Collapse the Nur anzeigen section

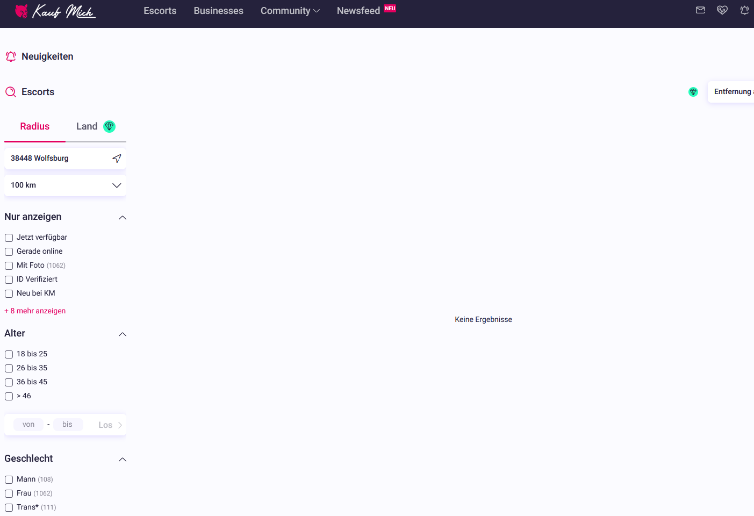tap(122, 217)
